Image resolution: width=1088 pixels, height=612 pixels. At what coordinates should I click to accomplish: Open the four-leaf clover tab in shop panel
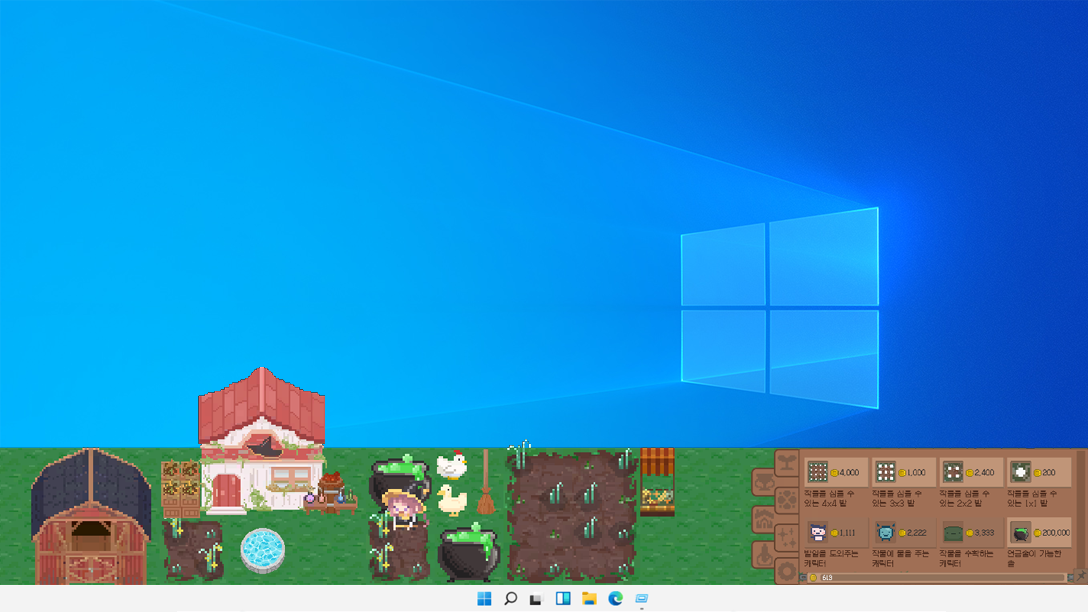coord(787,500)
